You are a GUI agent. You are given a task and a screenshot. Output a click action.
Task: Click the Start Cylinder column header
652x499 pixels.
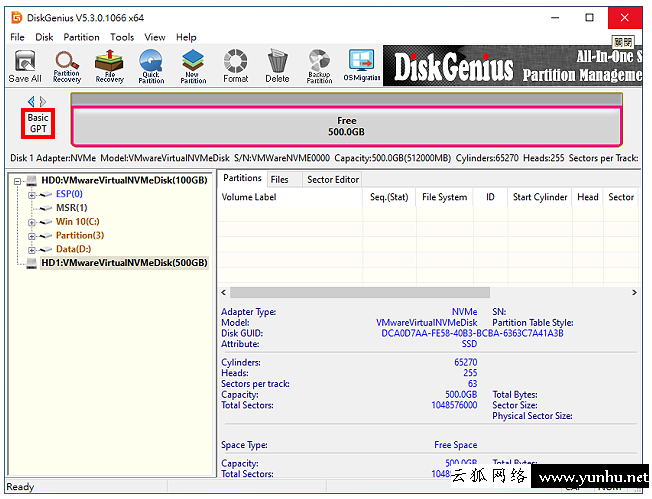coord(540,197)
